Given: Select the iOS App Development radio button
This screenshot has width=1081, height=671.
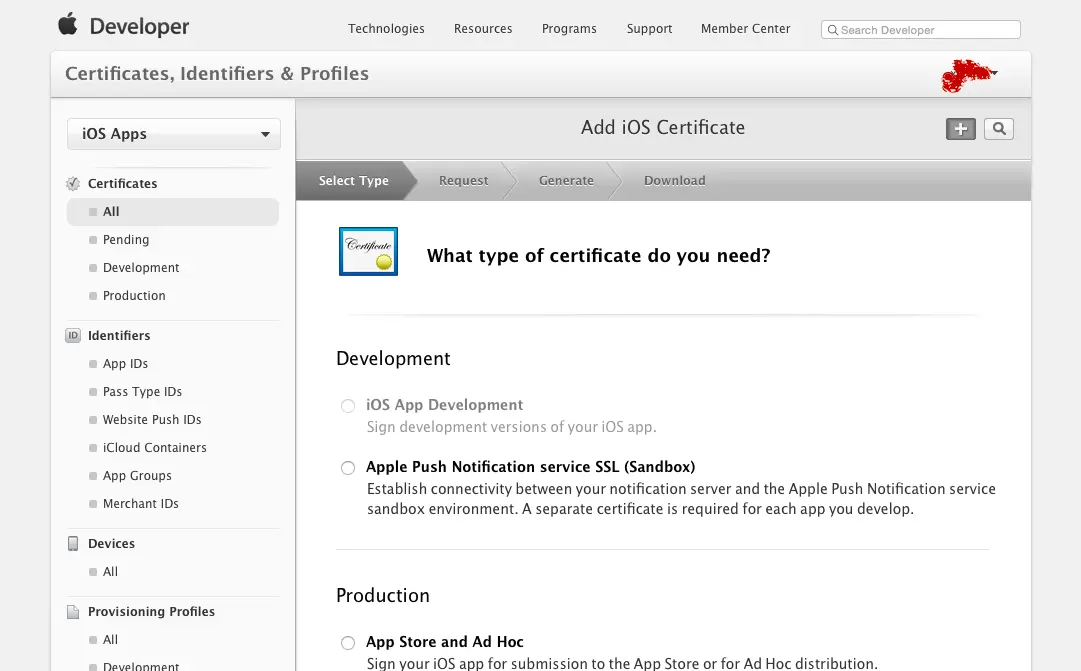Looking at the screenshot, I should coord(348,406).
